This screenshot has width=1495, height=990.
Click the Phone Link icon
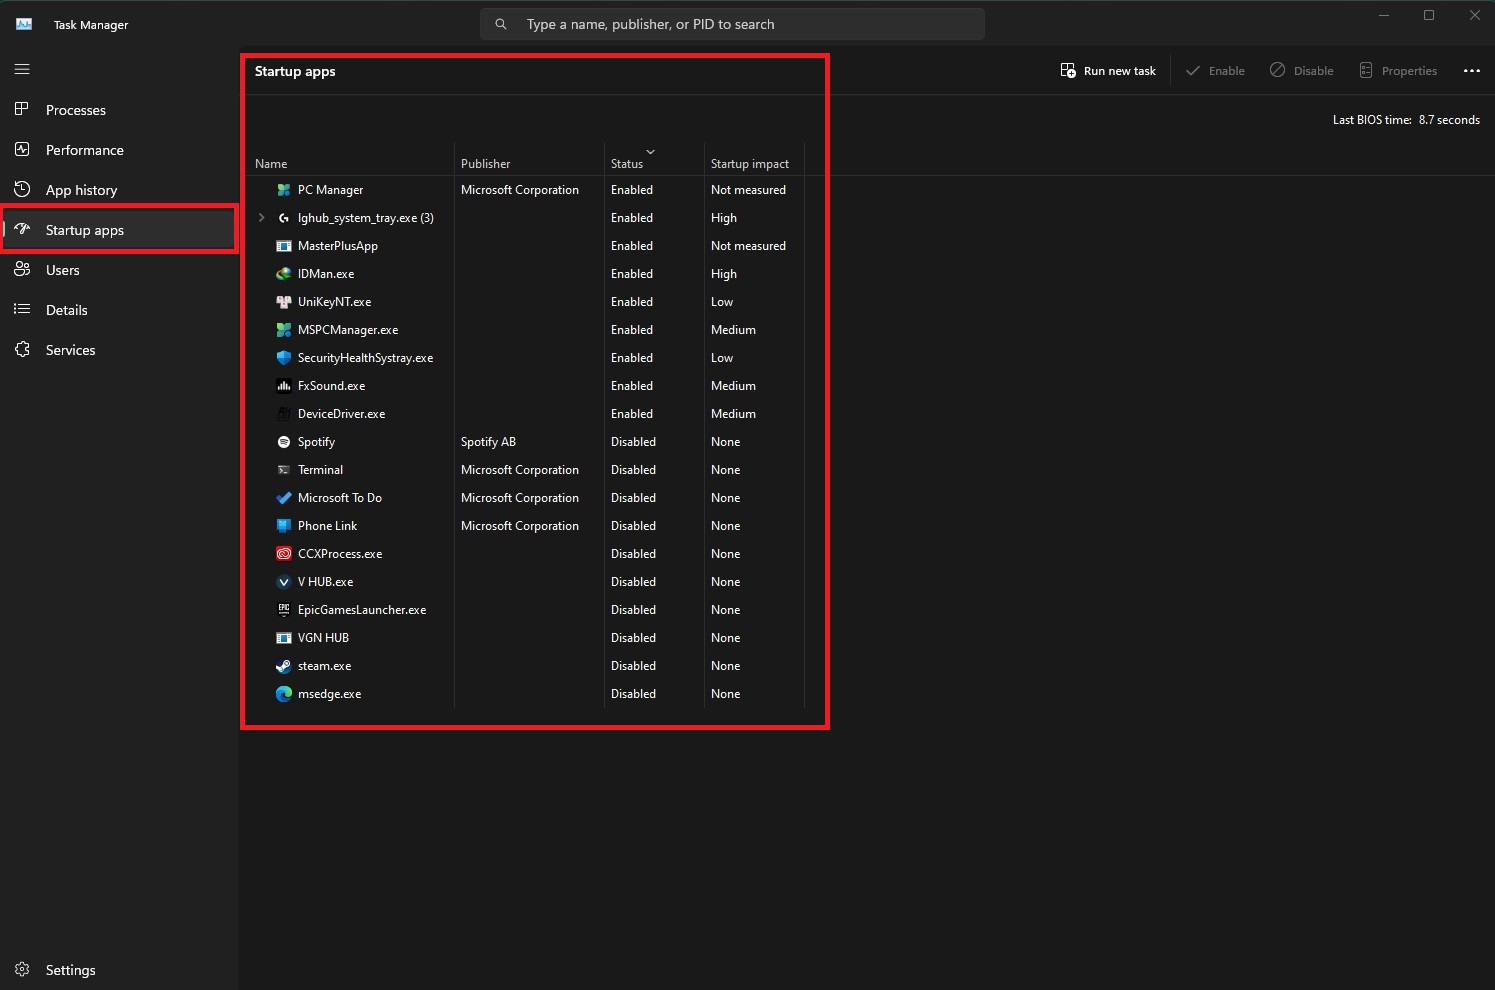coord(284,526)
